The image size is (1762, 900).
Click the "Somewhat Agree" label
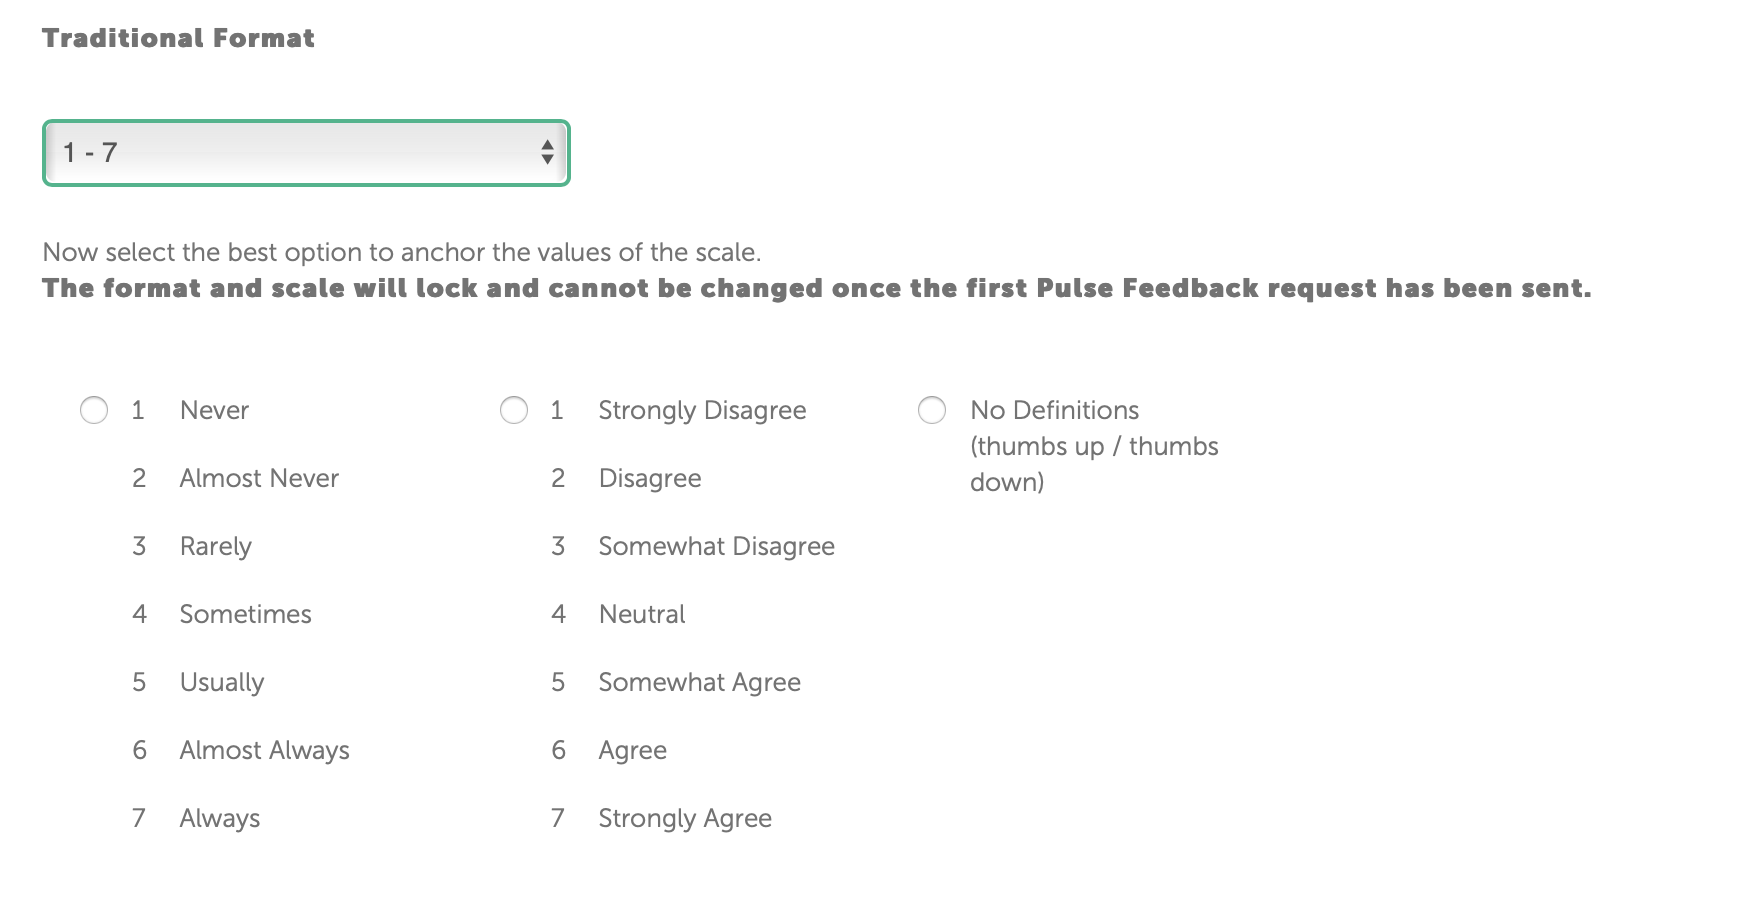(699, 682)
